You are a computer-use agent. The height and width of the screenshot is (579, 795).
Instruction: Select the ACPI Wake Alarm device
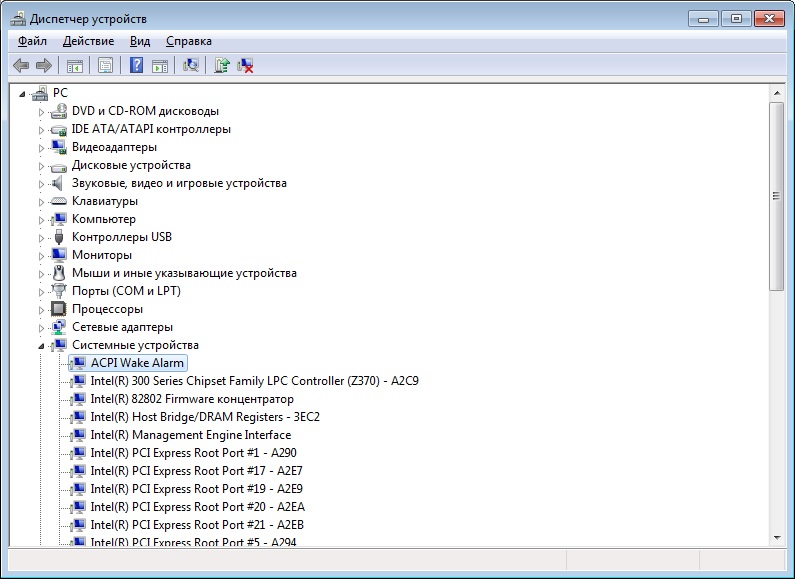137,363
